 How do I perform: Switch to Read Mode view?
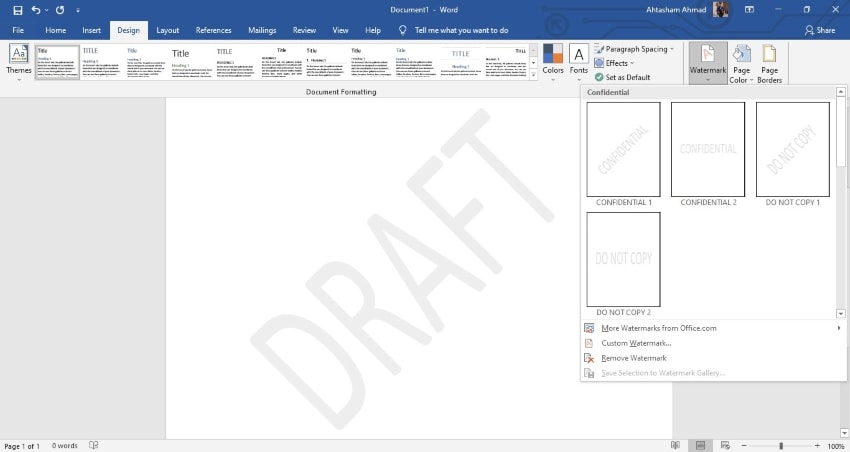[675, 445]
